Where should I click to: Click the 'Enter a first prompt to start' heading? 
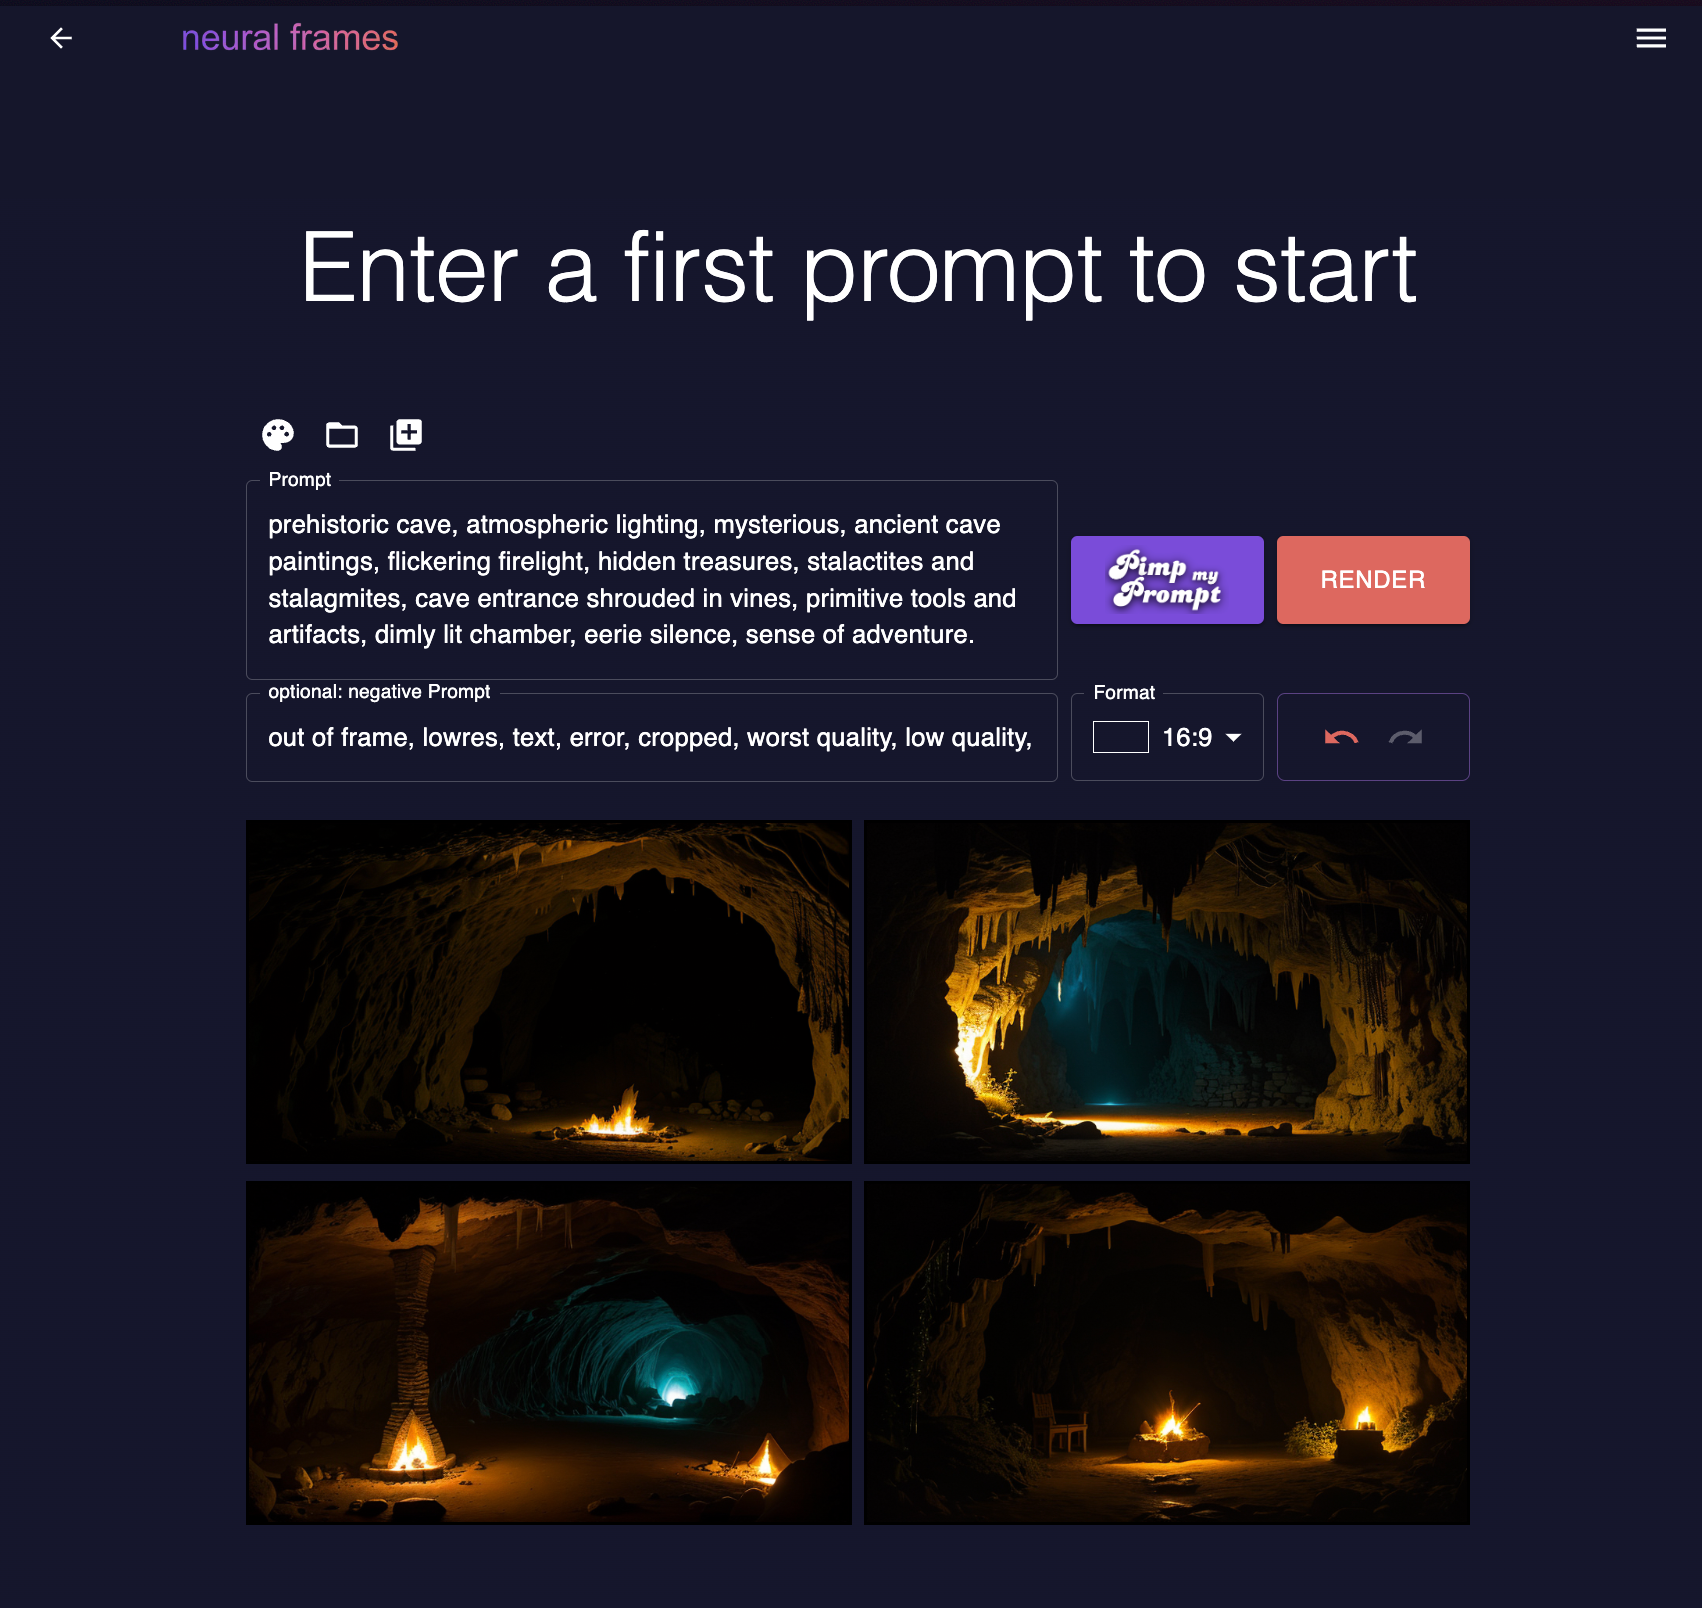(x=858, y=268)
